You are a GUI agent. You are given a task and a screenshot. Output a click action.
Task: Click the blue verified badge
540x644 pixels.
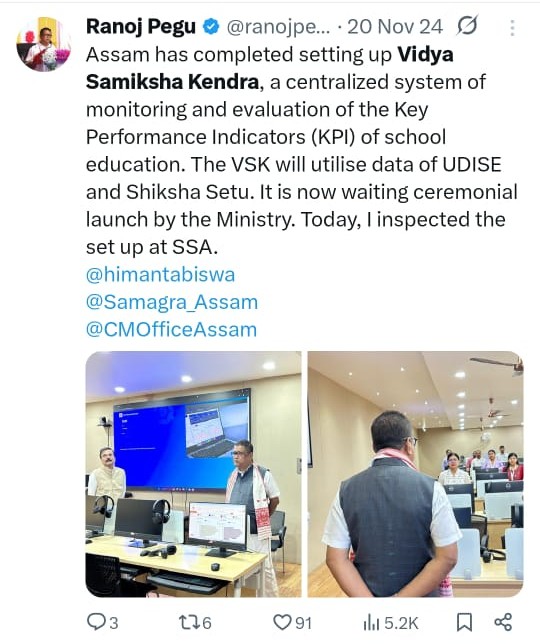211,27
